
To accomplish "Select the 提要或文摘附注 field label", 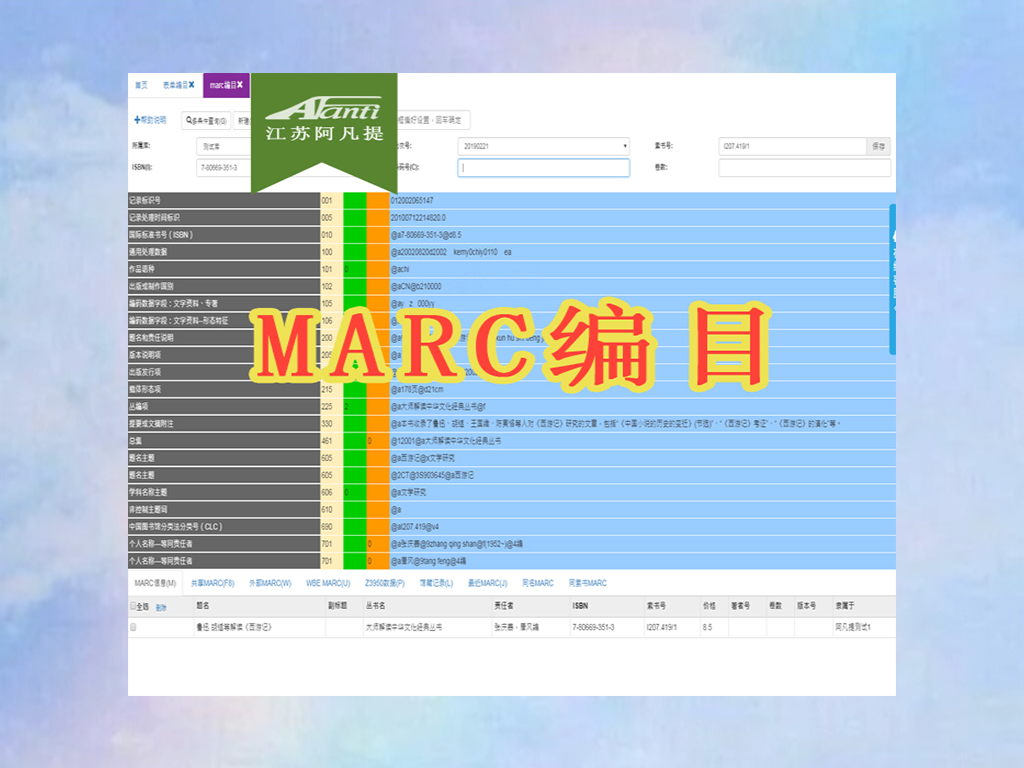I will pyautogui.click(x=224, y=424).
